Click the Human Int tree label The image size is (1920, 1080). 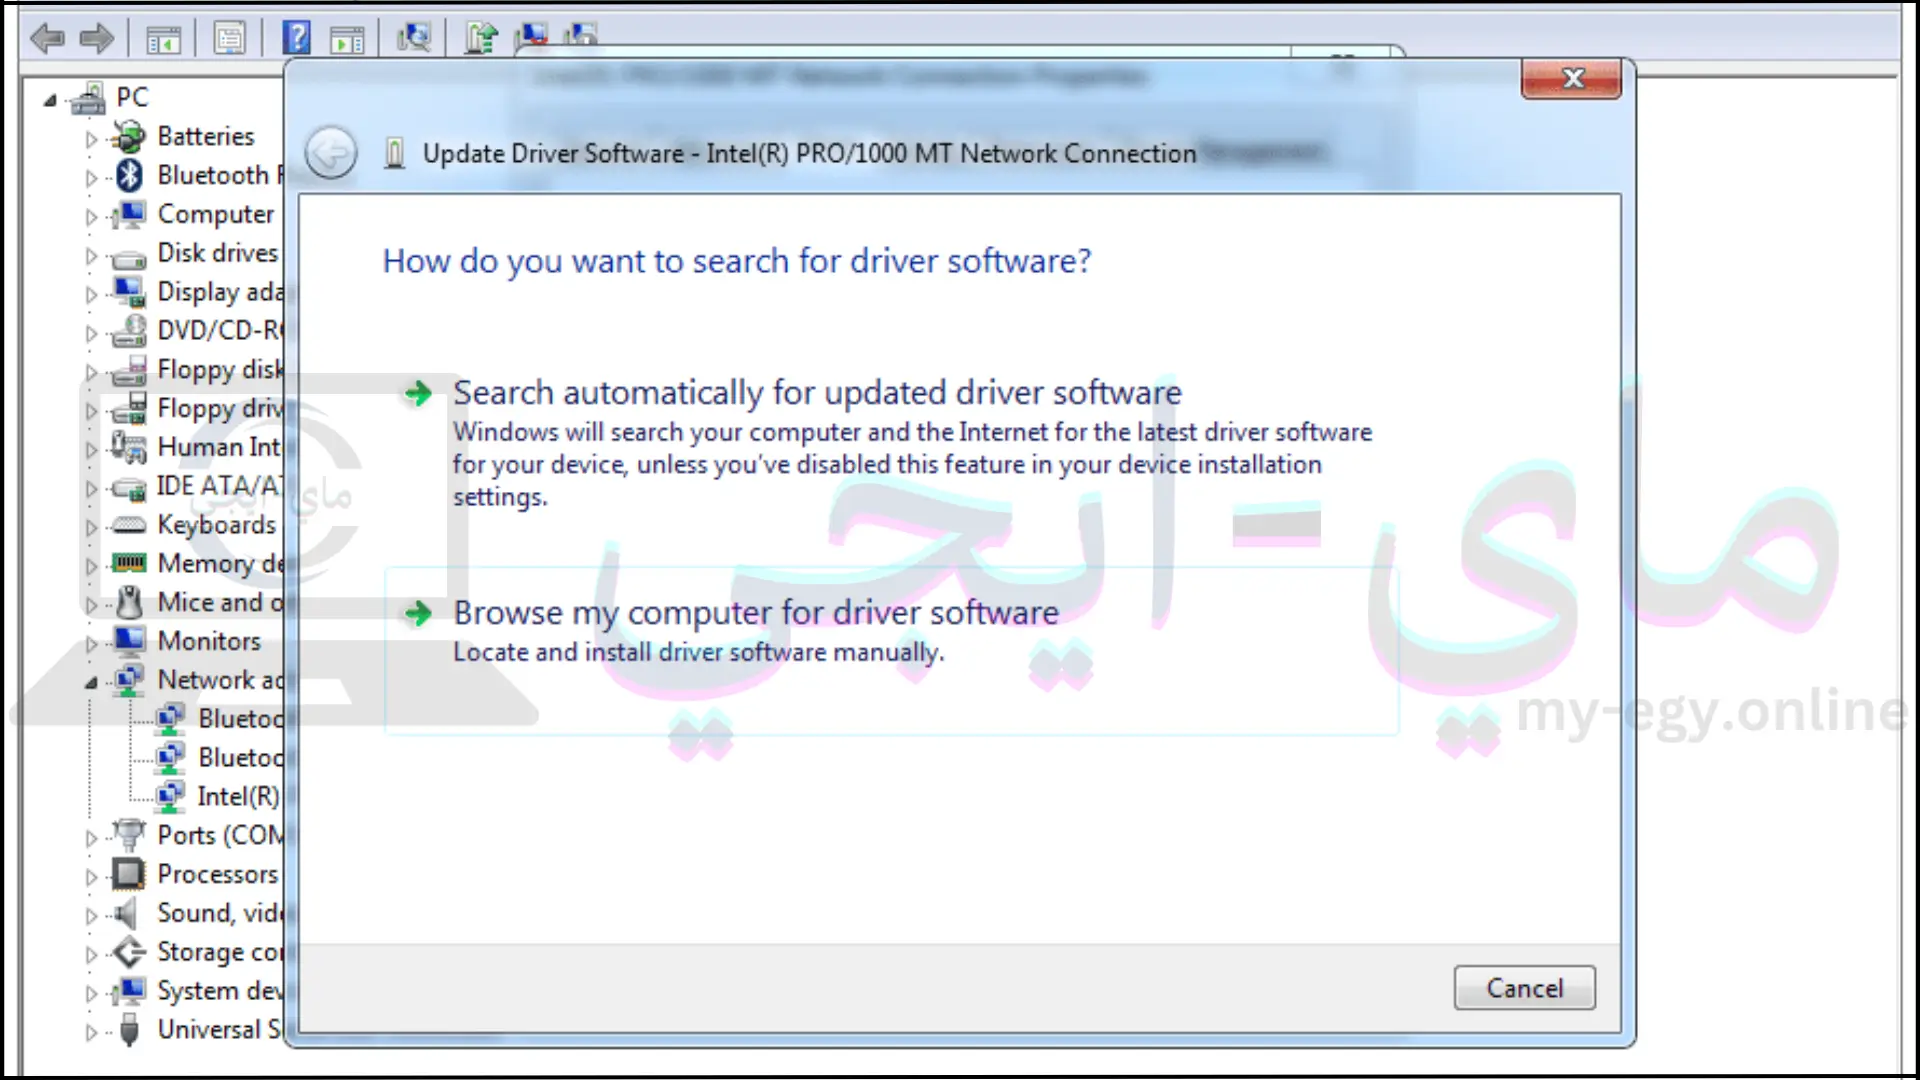point(219,447)
